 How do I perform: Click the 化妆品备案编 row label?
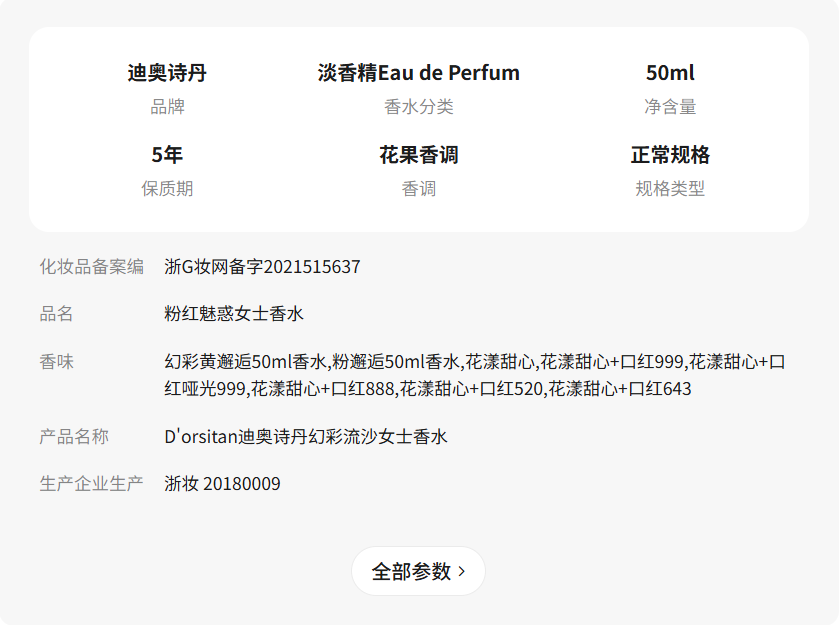(x=92, y=267)
